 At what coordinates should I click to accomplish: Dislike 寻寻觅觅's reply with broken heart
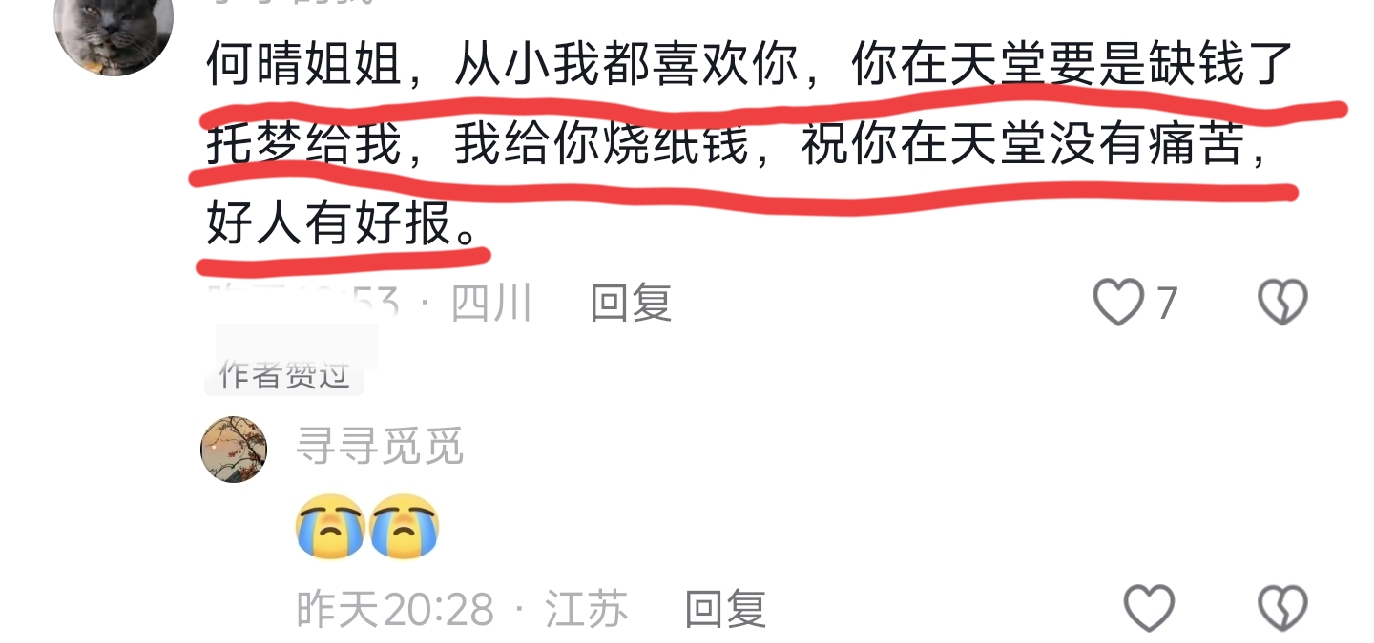(1282, 608)
